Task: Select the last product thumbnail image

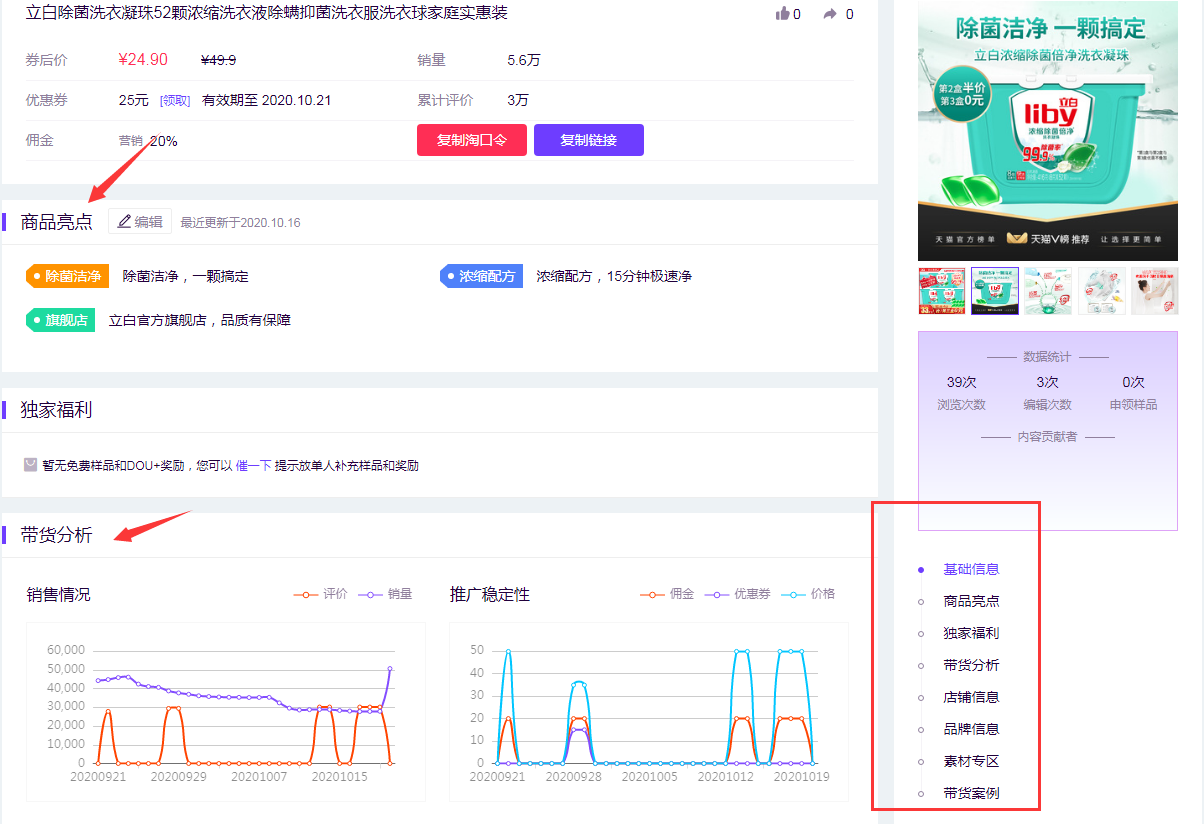Action: tap(1154, 291)
